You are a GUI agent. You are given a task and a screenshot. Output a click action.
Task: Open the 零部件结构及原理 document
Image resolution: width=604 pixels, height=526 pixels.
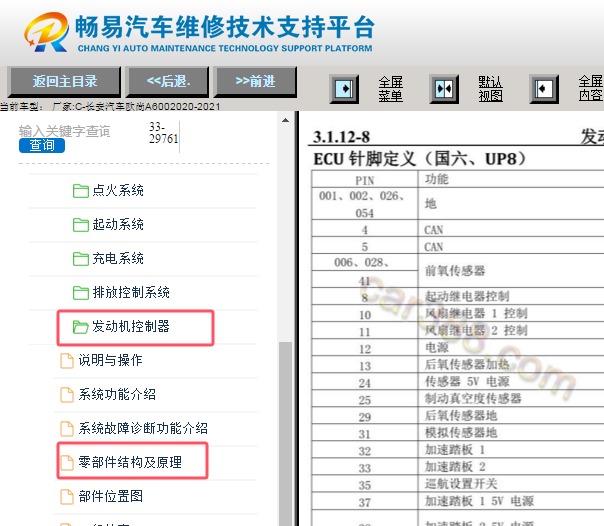pyautogui.click(x=130, y=462)
